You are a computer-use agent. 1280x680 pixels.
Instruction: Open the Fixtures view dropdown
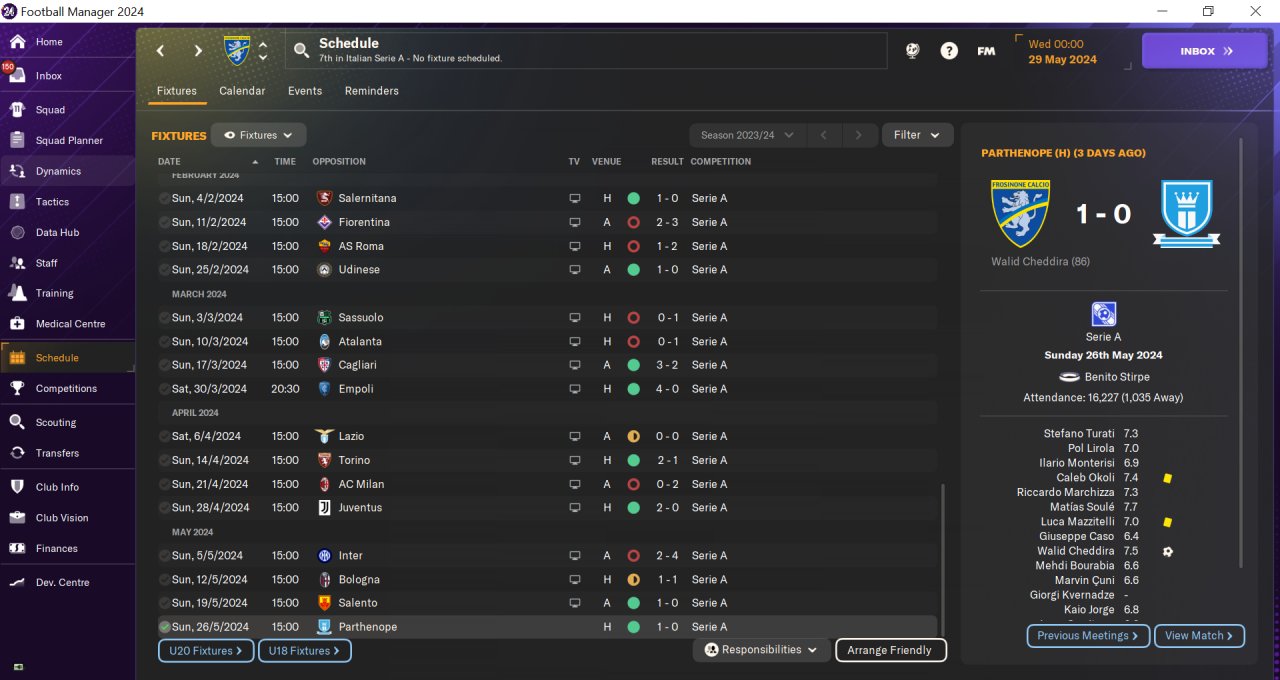(258, 135)
